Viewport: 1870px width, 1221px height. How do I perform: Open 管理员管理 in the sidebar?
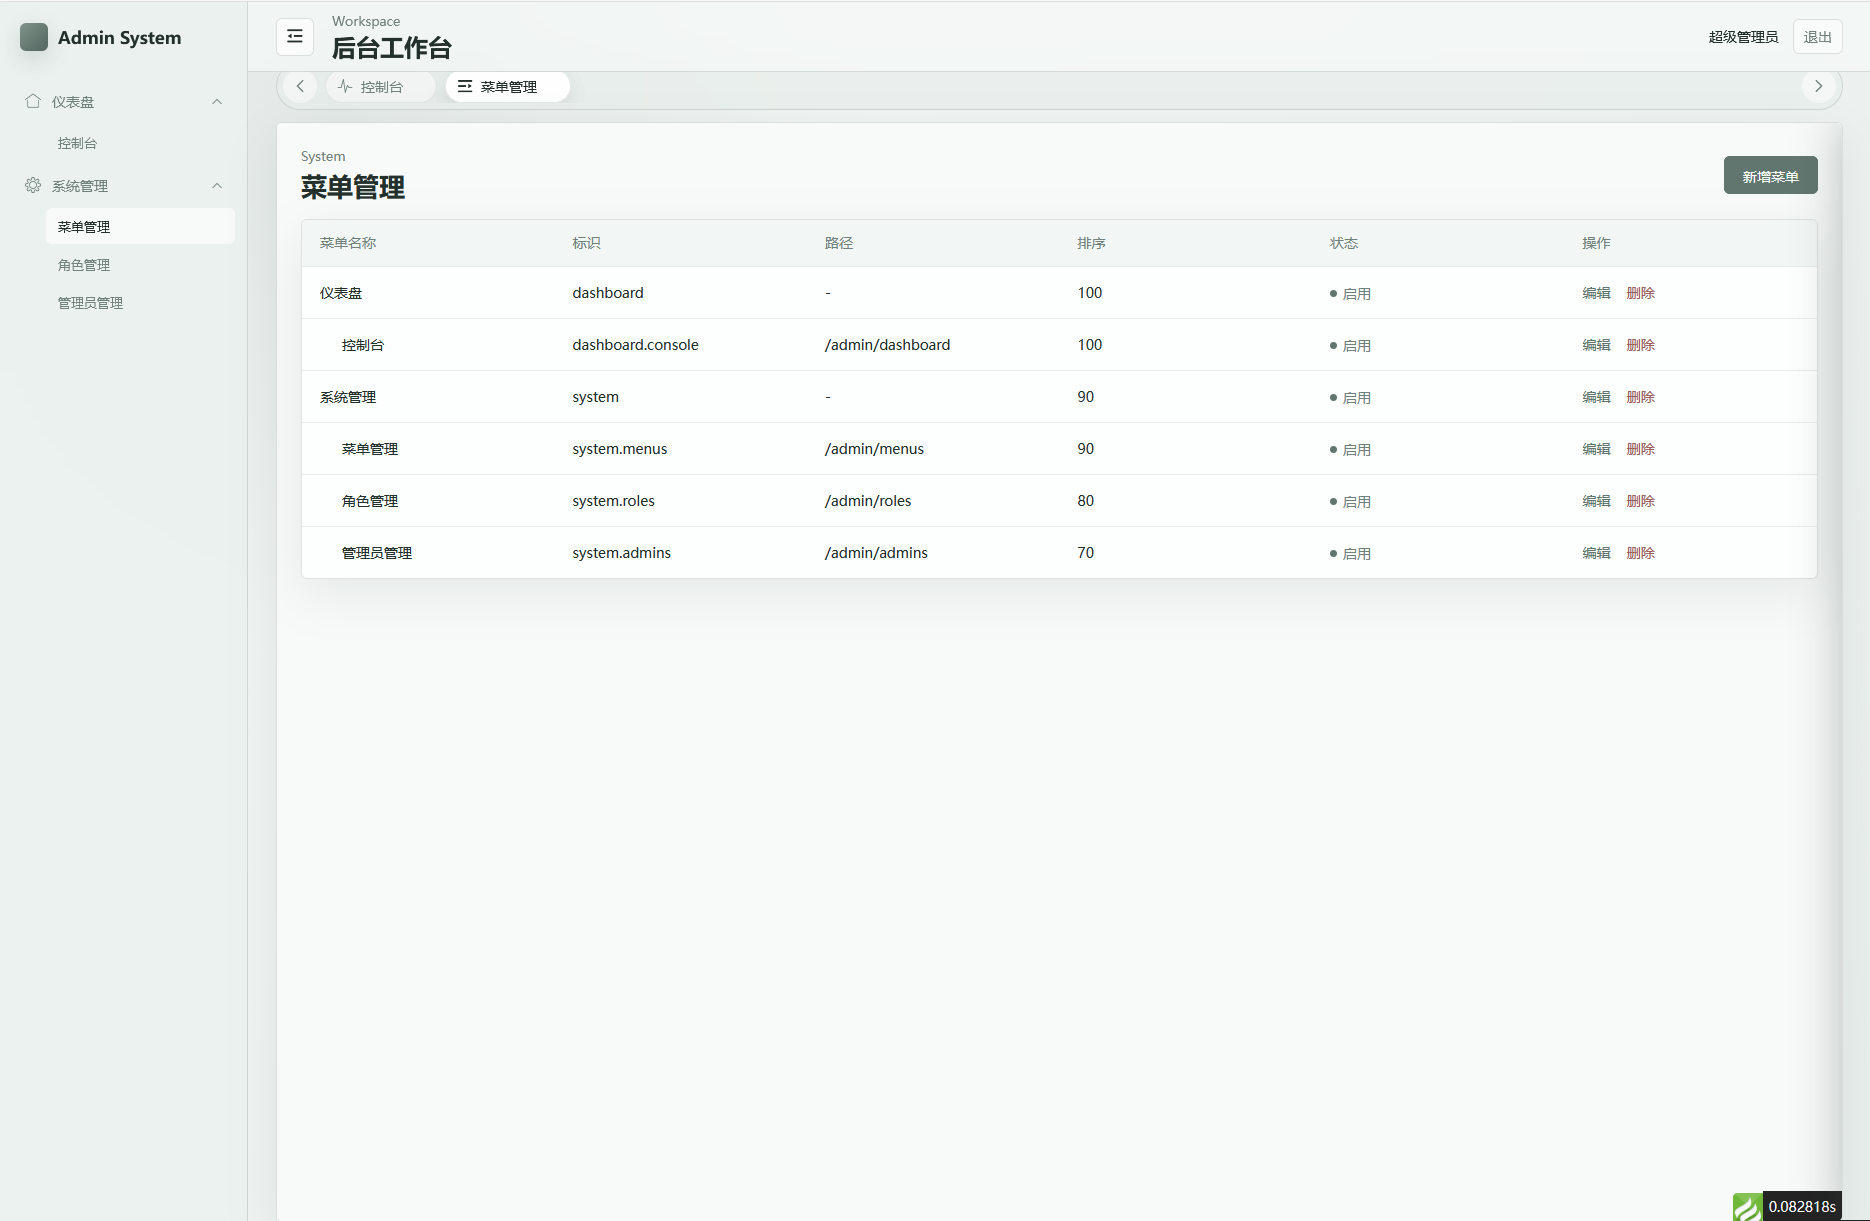click(140, 302)
